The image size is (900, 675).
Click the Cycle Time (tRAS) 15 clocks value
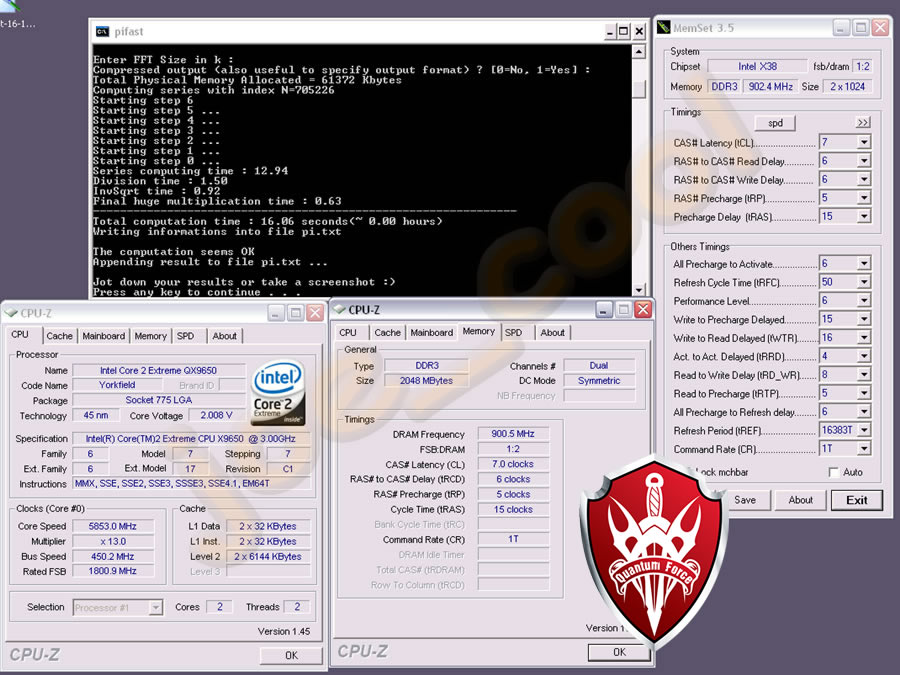pyautogui.click(x=513, y=509)
